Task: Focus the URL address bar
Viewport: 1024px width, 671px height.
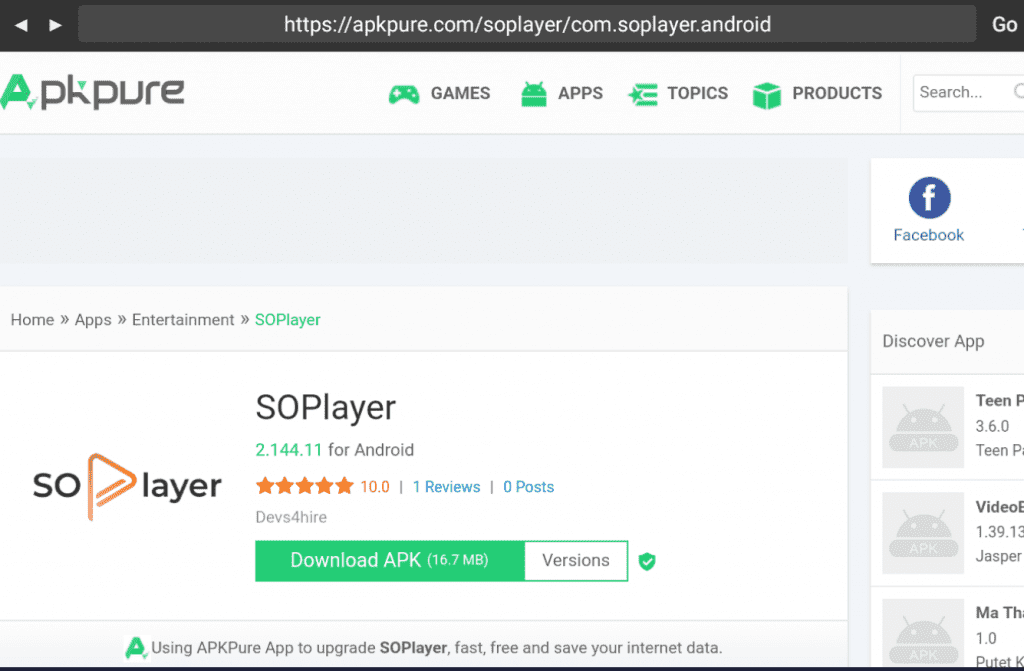Action: click(527, 25)
